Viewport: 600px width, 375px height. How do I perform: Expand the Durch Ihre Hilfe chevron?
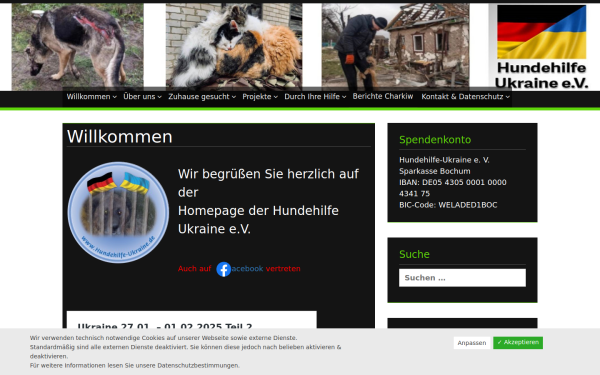(344, 97)
